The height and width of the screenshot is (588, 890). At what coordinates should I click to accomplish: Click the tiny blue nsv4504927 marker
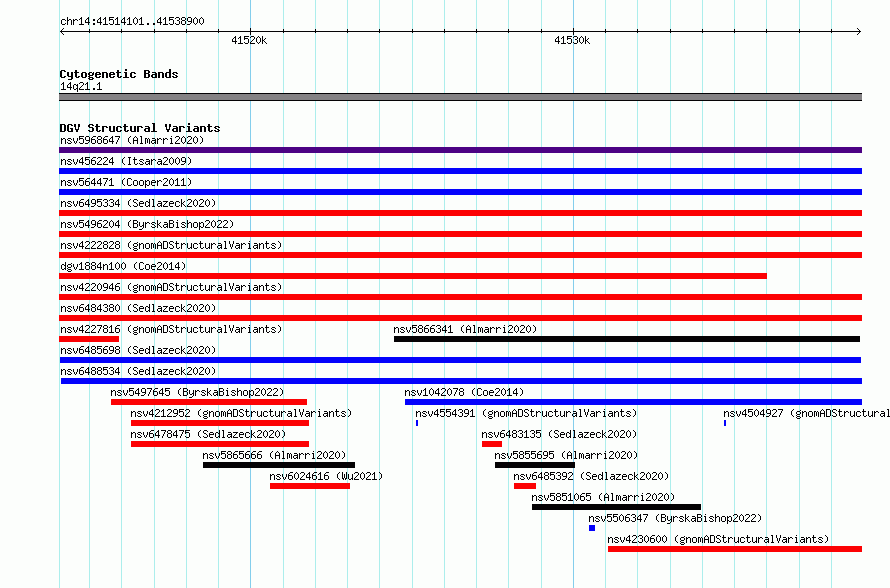pos(725,423)
